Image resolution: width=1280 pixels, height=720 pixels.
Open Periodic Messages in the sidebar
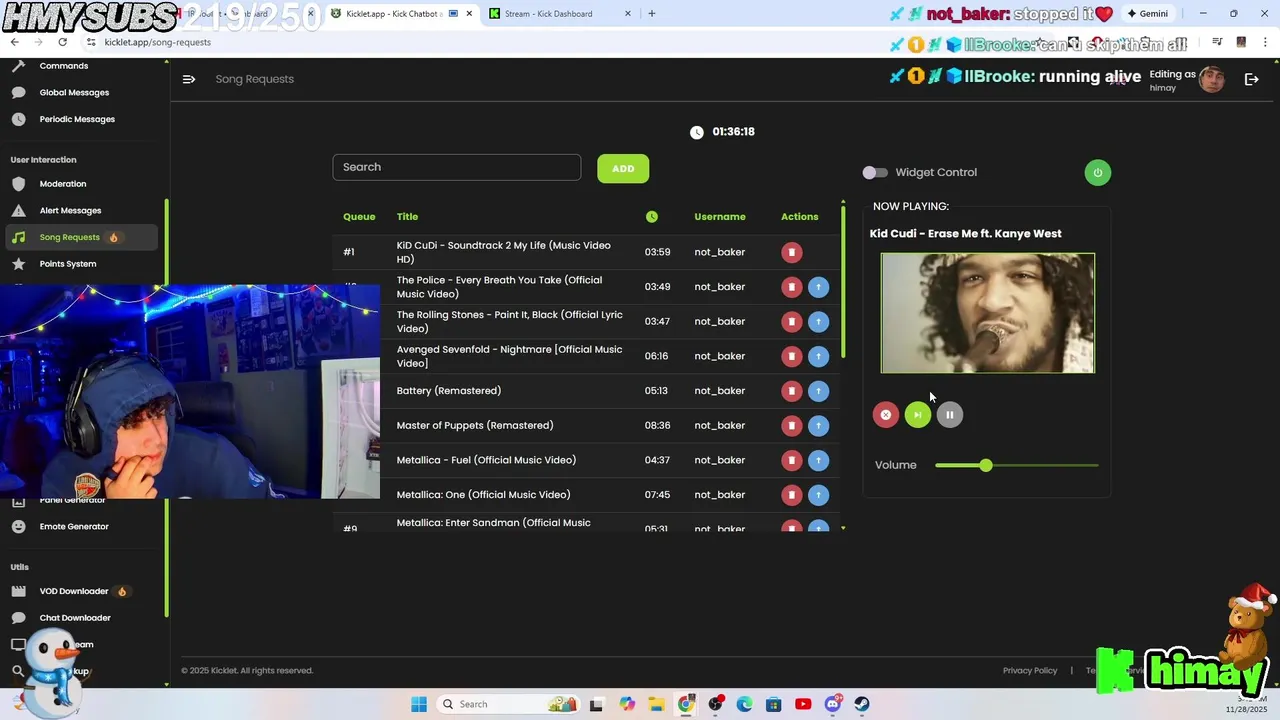(x=77, y=119)
